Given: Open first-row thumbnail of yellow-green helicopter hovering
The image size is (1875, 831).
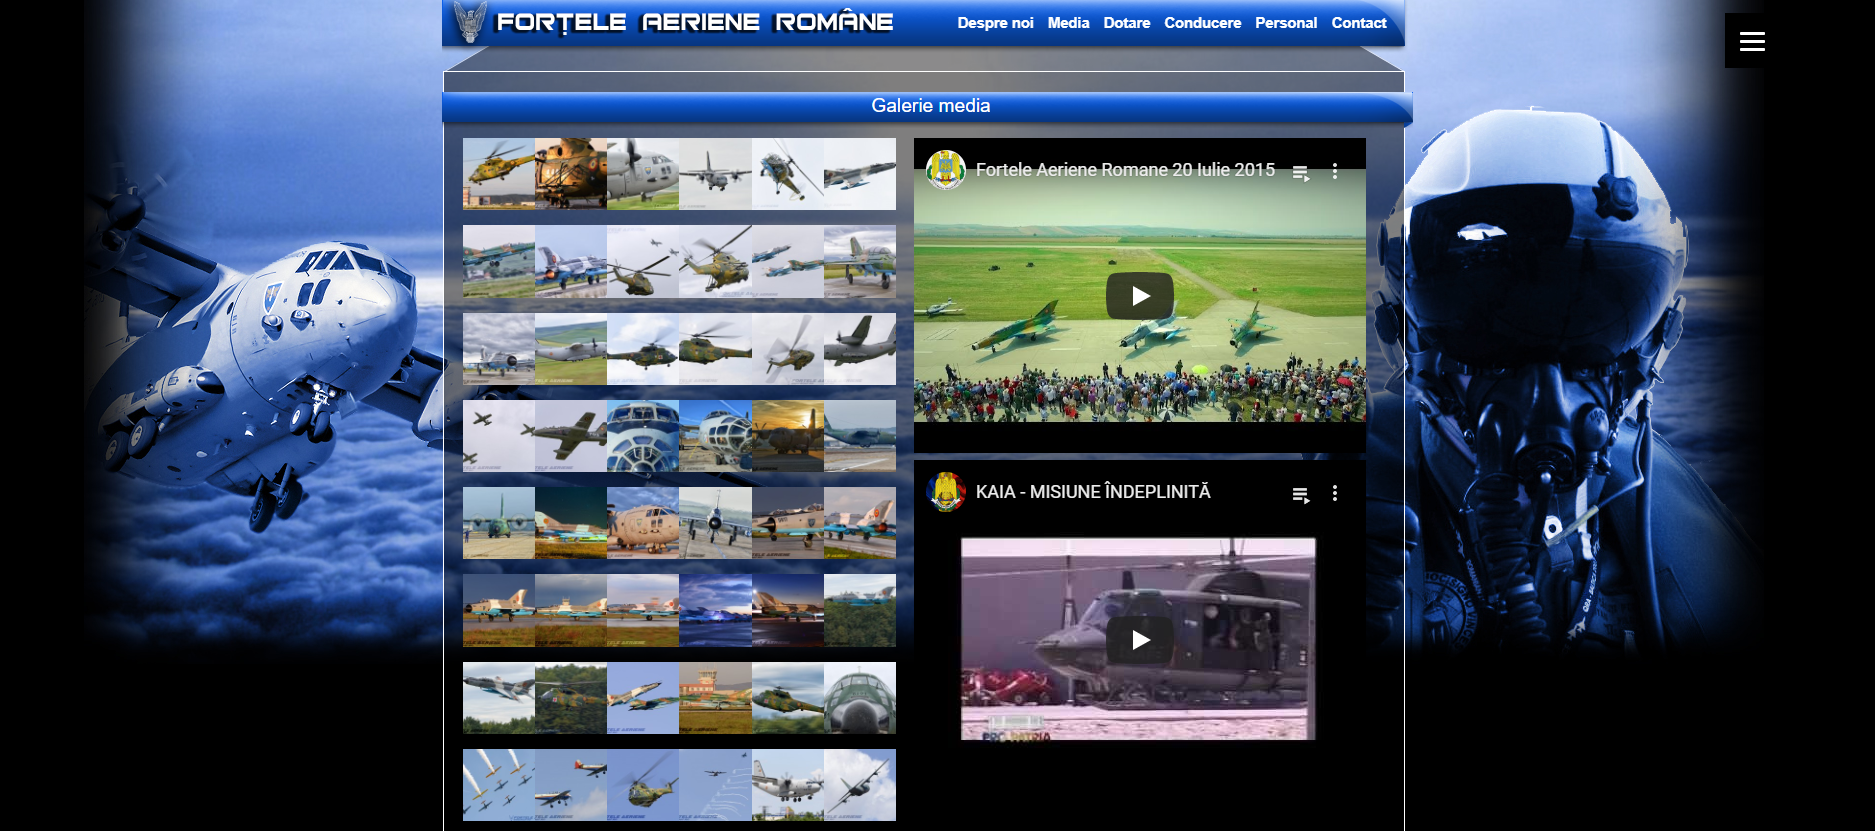Looking at the screenshot, I should (499, 174).
